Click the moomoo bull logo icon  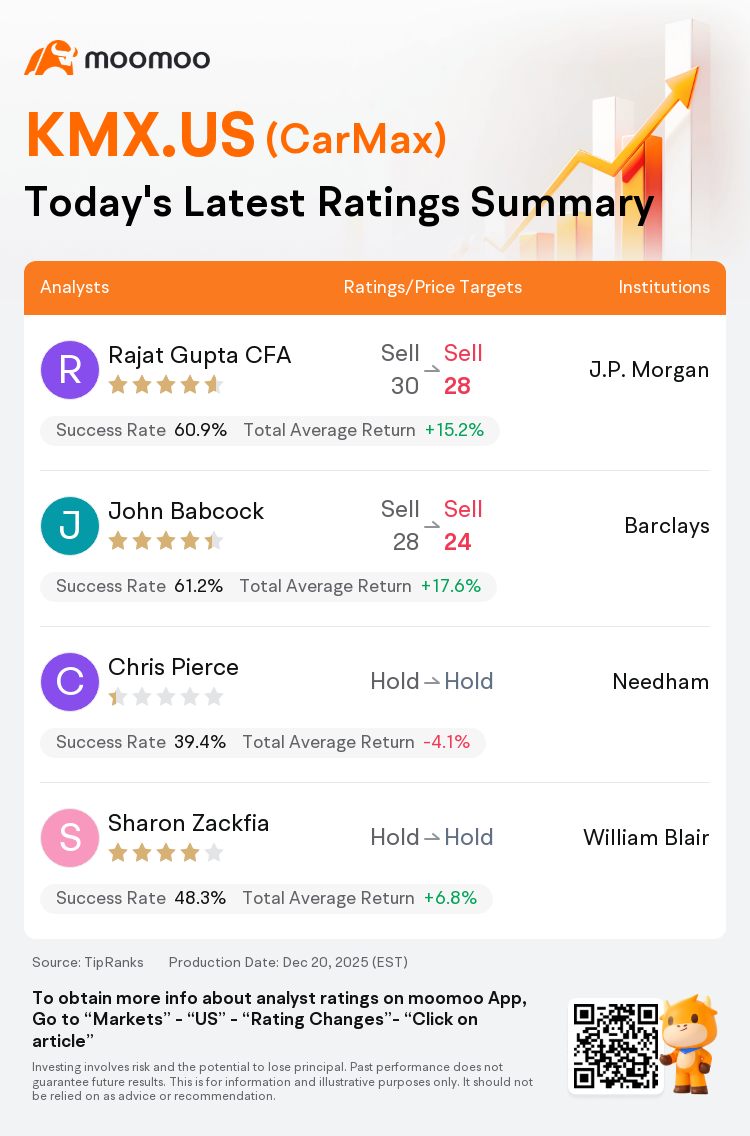tap(50, 58)
